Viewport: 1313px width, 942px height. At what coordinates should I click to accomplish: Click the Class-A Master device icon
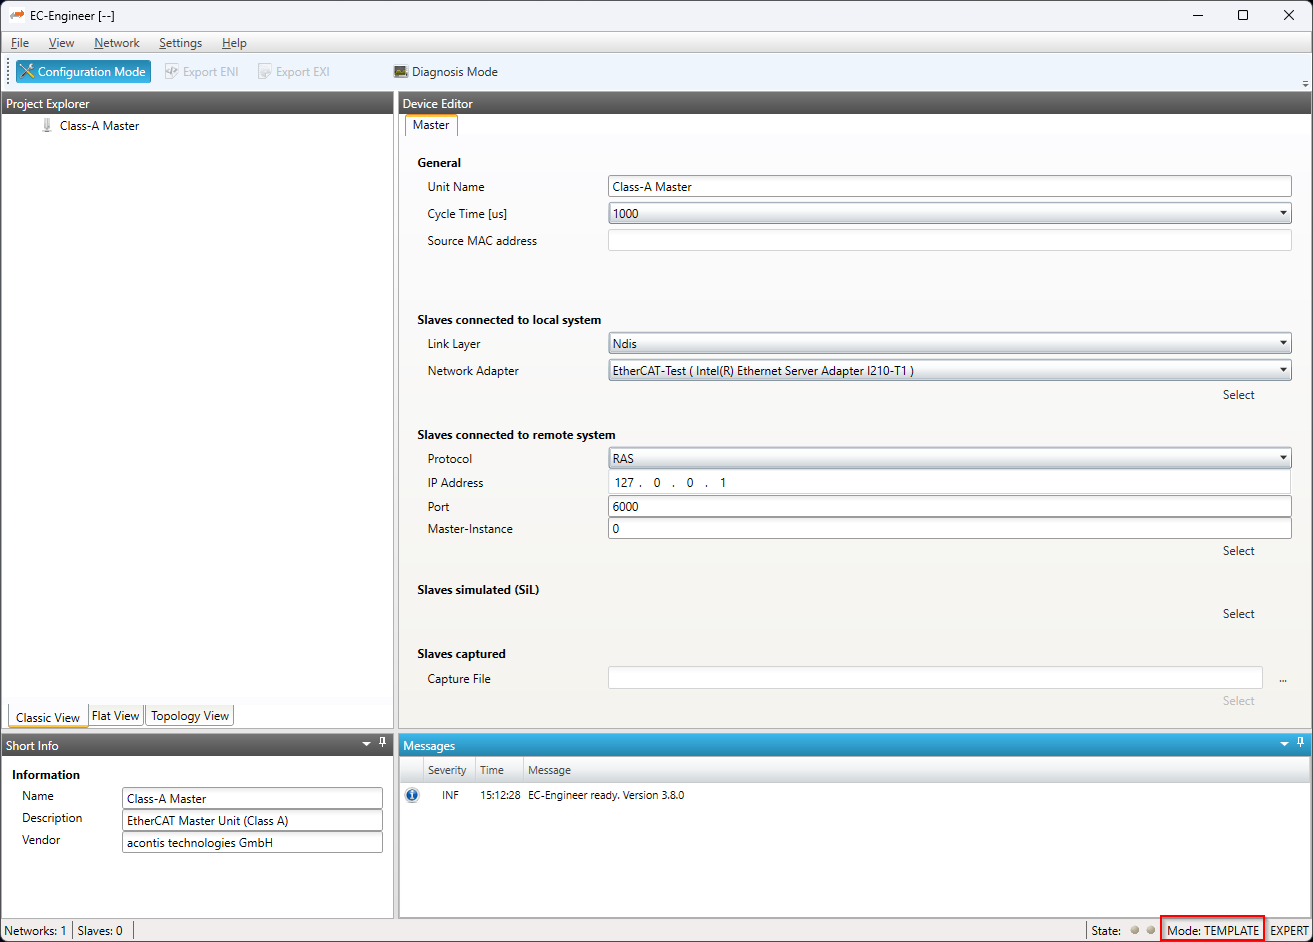click(46, 126)
